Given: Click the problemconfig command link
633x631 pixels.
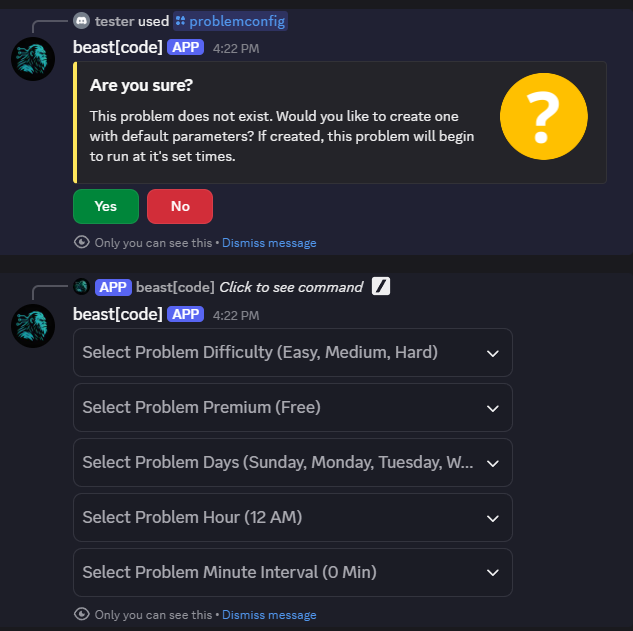Looking at the screenshot, I should [237, 21].
